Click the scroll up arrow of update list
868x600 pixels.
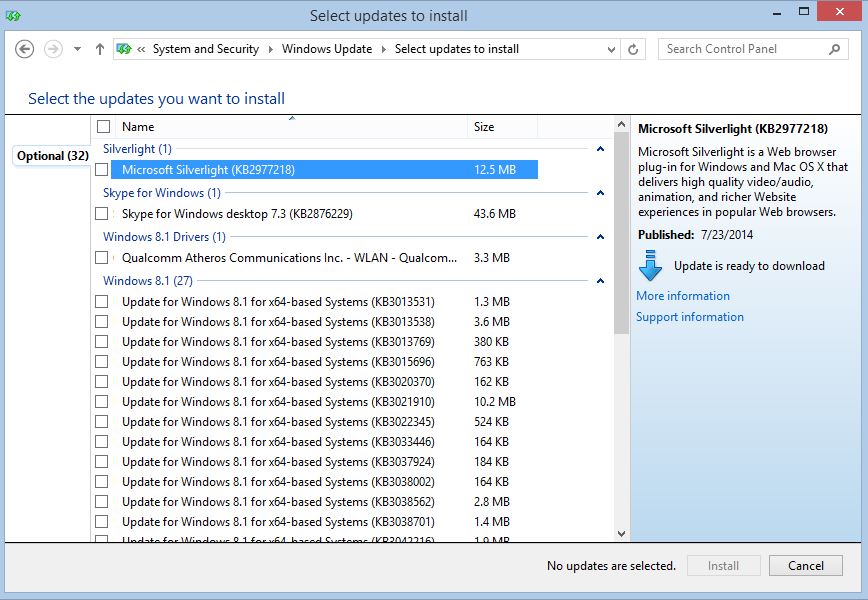click(x=621, y=125)
